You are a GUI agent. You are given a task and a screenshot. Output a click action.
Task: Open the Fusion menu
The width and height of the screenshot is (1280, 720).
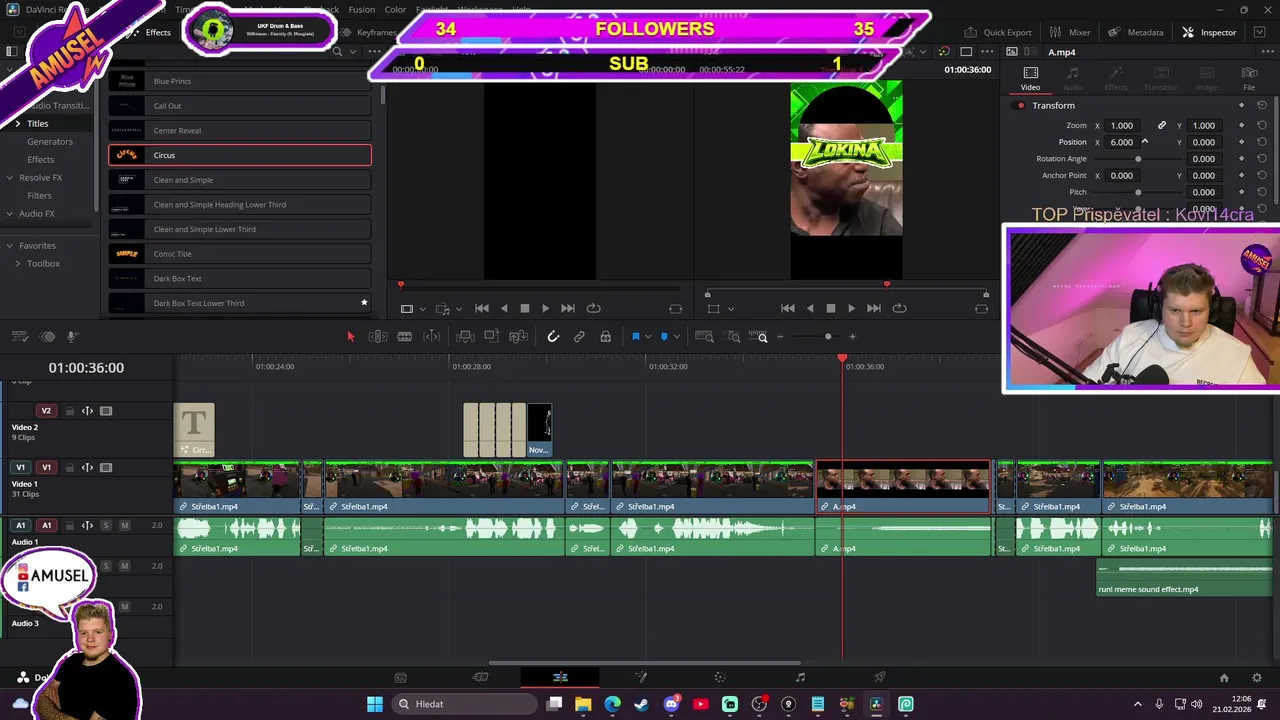(362, 9)
